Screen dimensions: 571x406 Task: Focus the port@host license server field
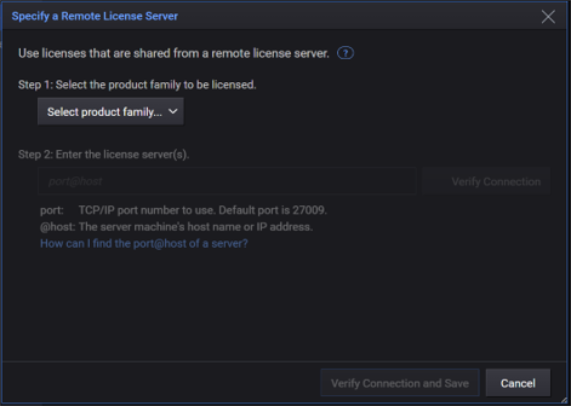click(x=227, y=181)
